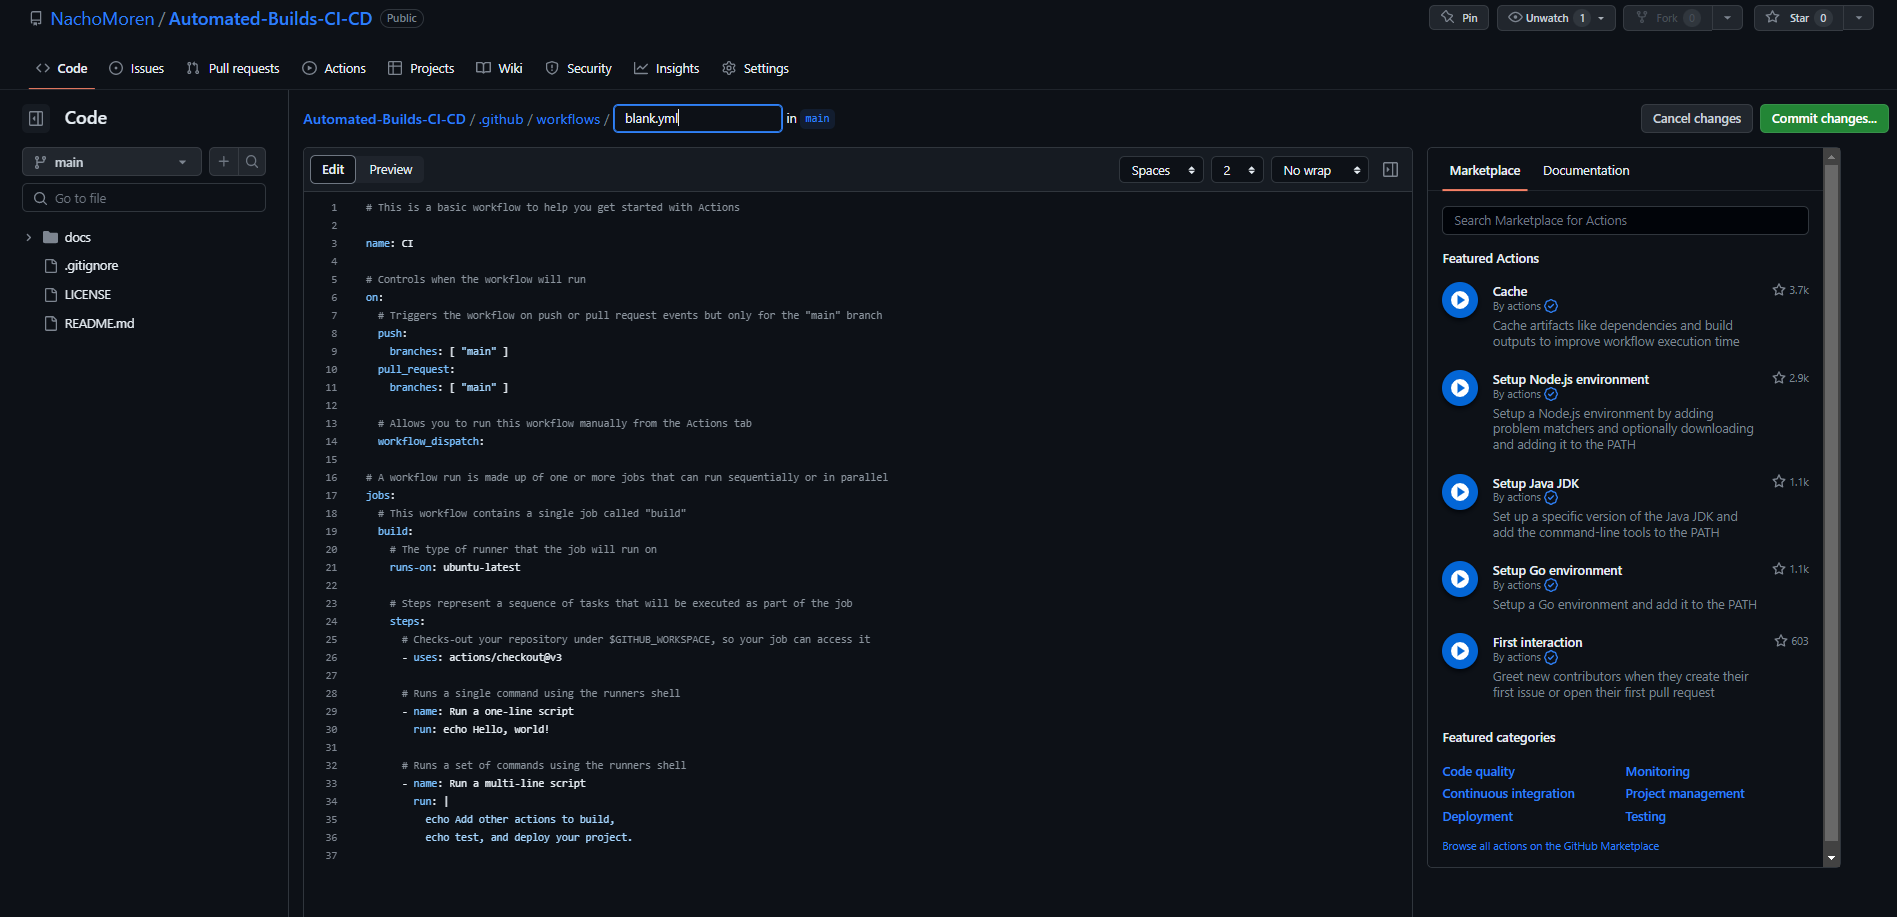Click Cancel changes button
Screen dimensions: 1897x917
tap(1696, 118)
